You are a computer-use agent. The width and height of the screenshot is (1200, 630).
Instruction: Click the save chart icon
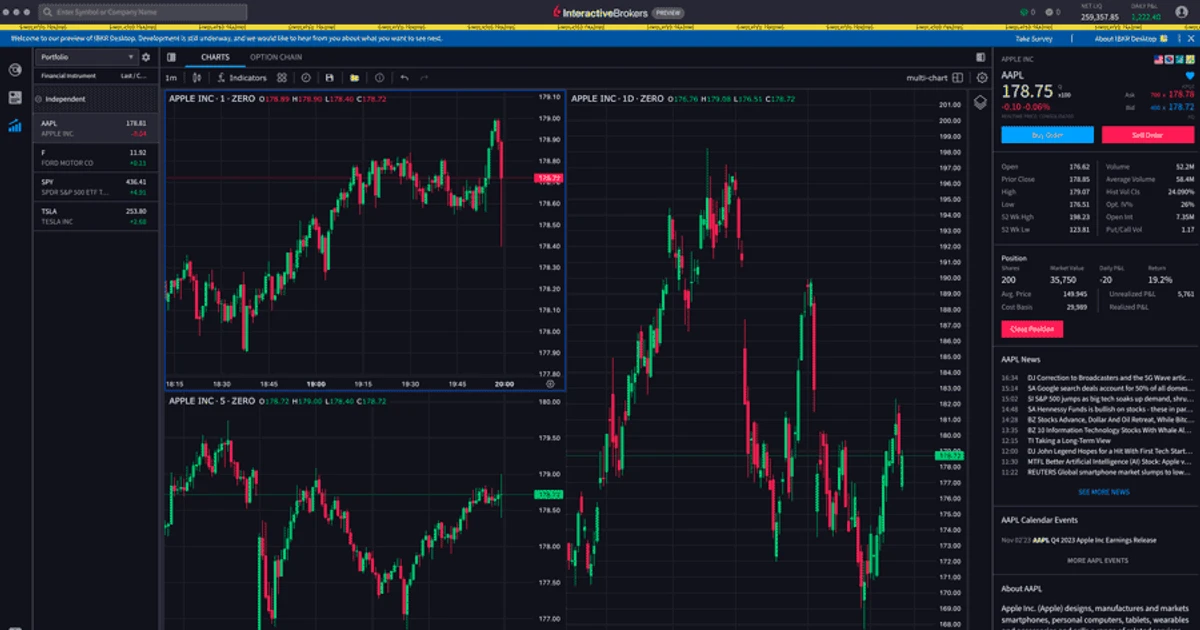click(x=330, y=77)
